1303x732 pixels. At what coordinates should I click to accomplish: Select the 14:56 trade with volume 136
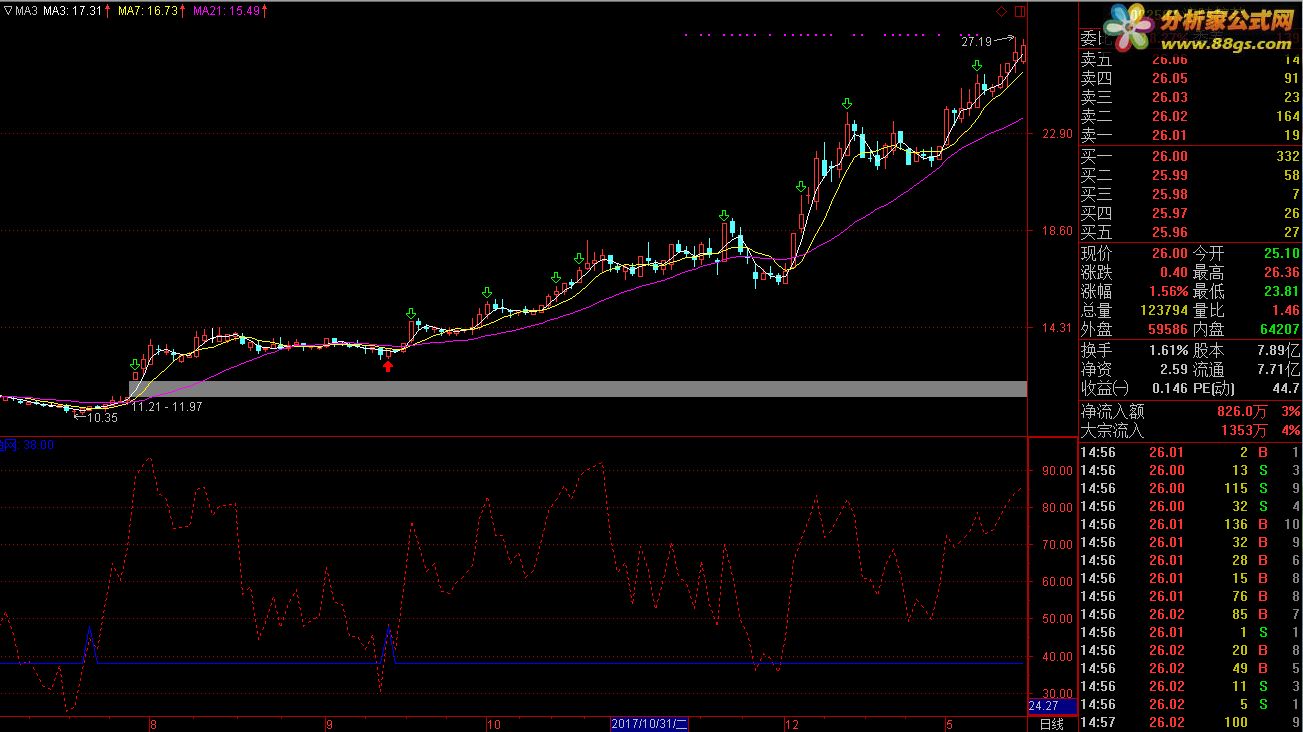pyautogui.click(x=1190, y=525)
